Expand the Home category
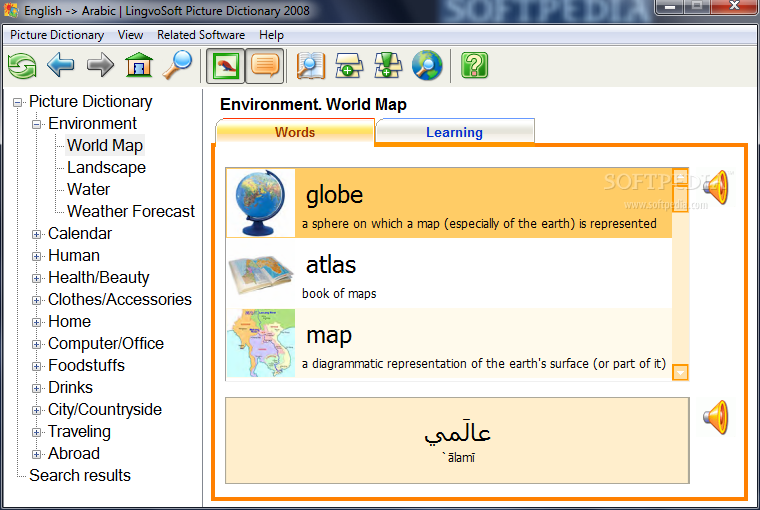Viewport: 760px width, 510px height. [36, 322]
